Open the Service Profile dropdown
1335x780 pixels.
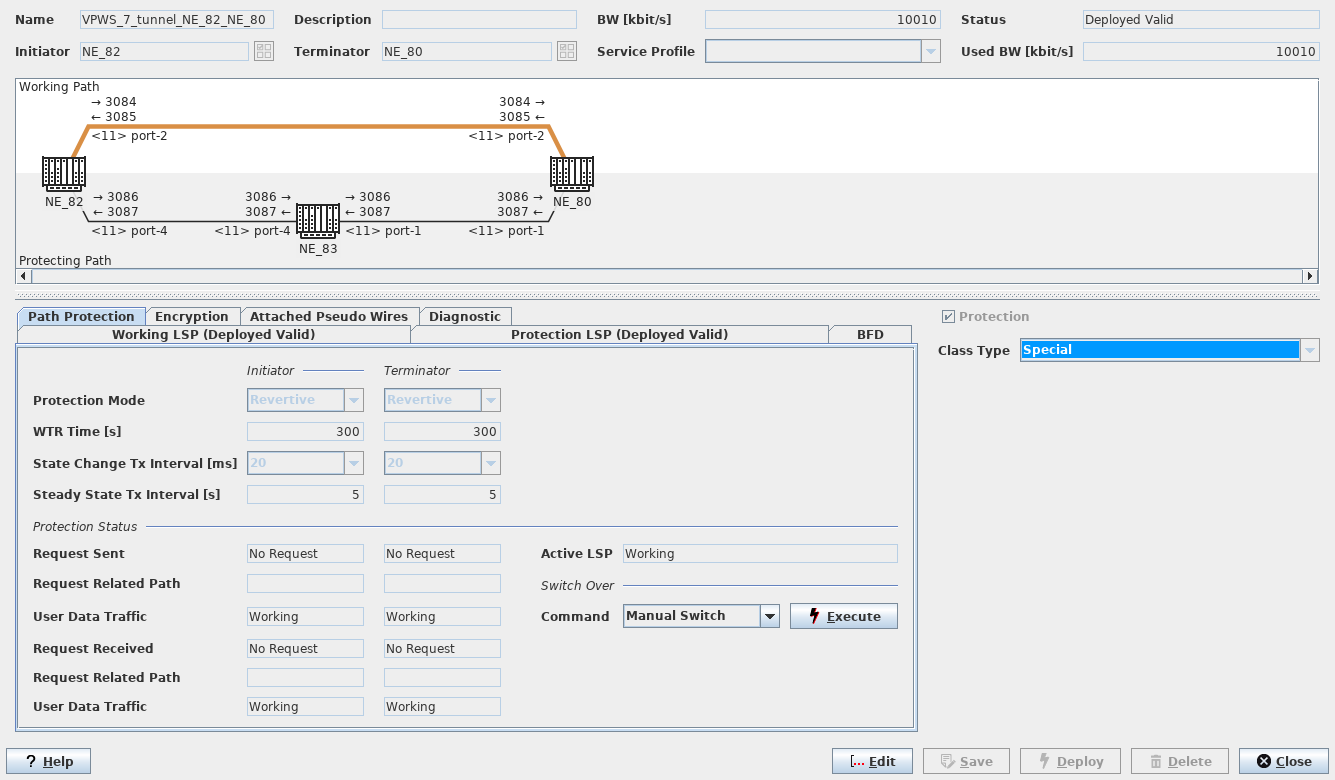tap(930, 51)
